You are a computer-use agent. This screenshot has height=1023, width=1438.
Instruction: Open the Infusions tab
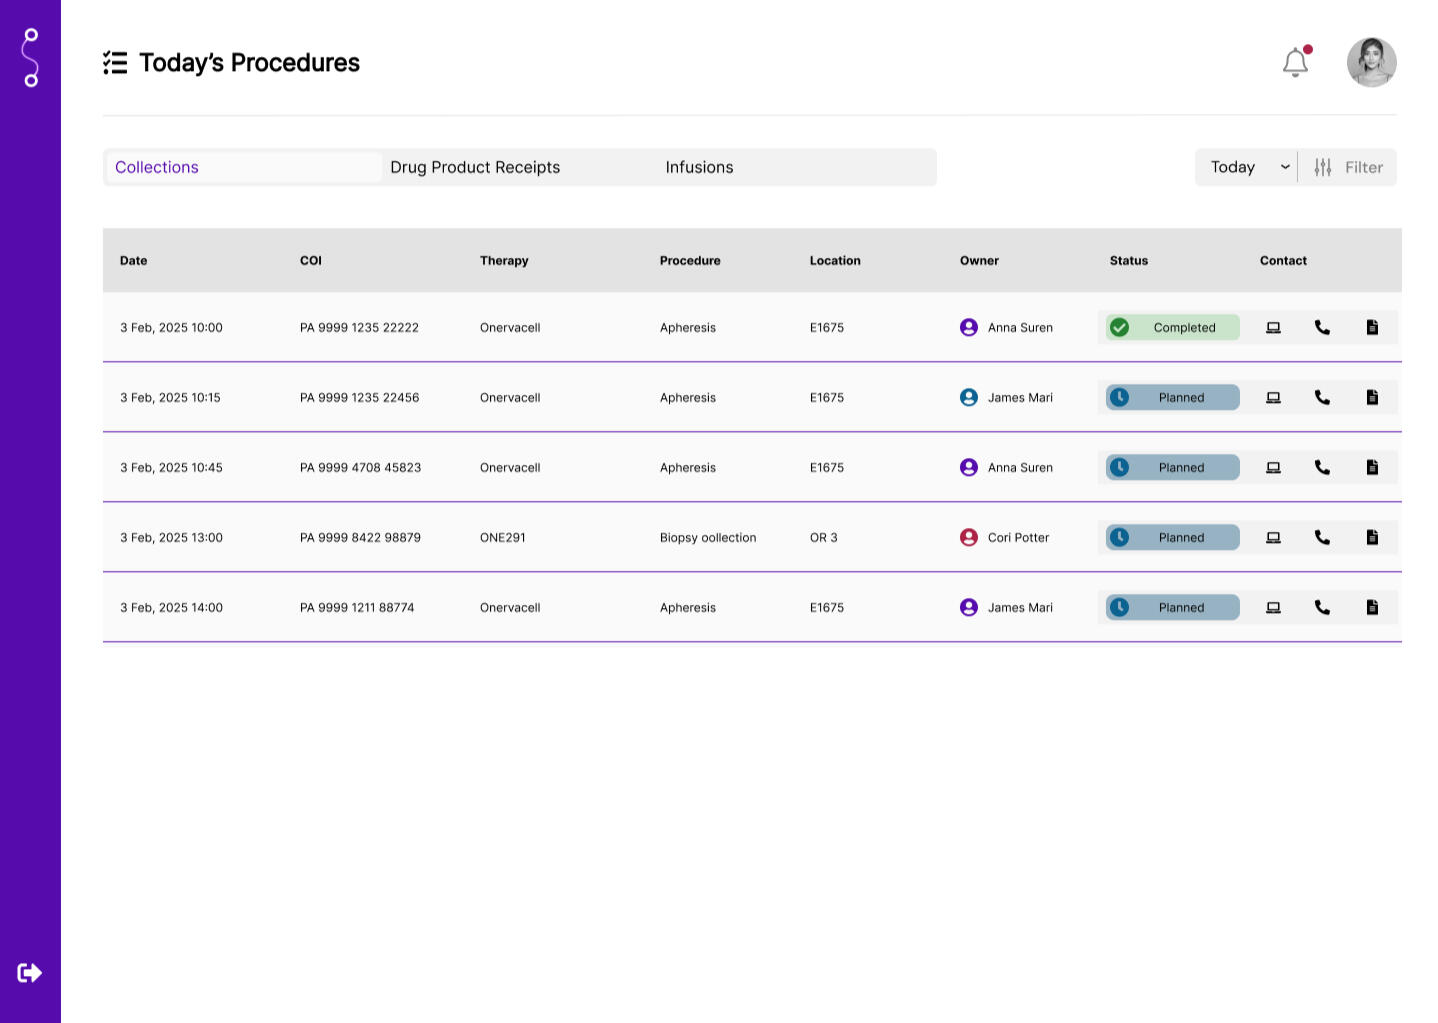[x=699, y=167]
